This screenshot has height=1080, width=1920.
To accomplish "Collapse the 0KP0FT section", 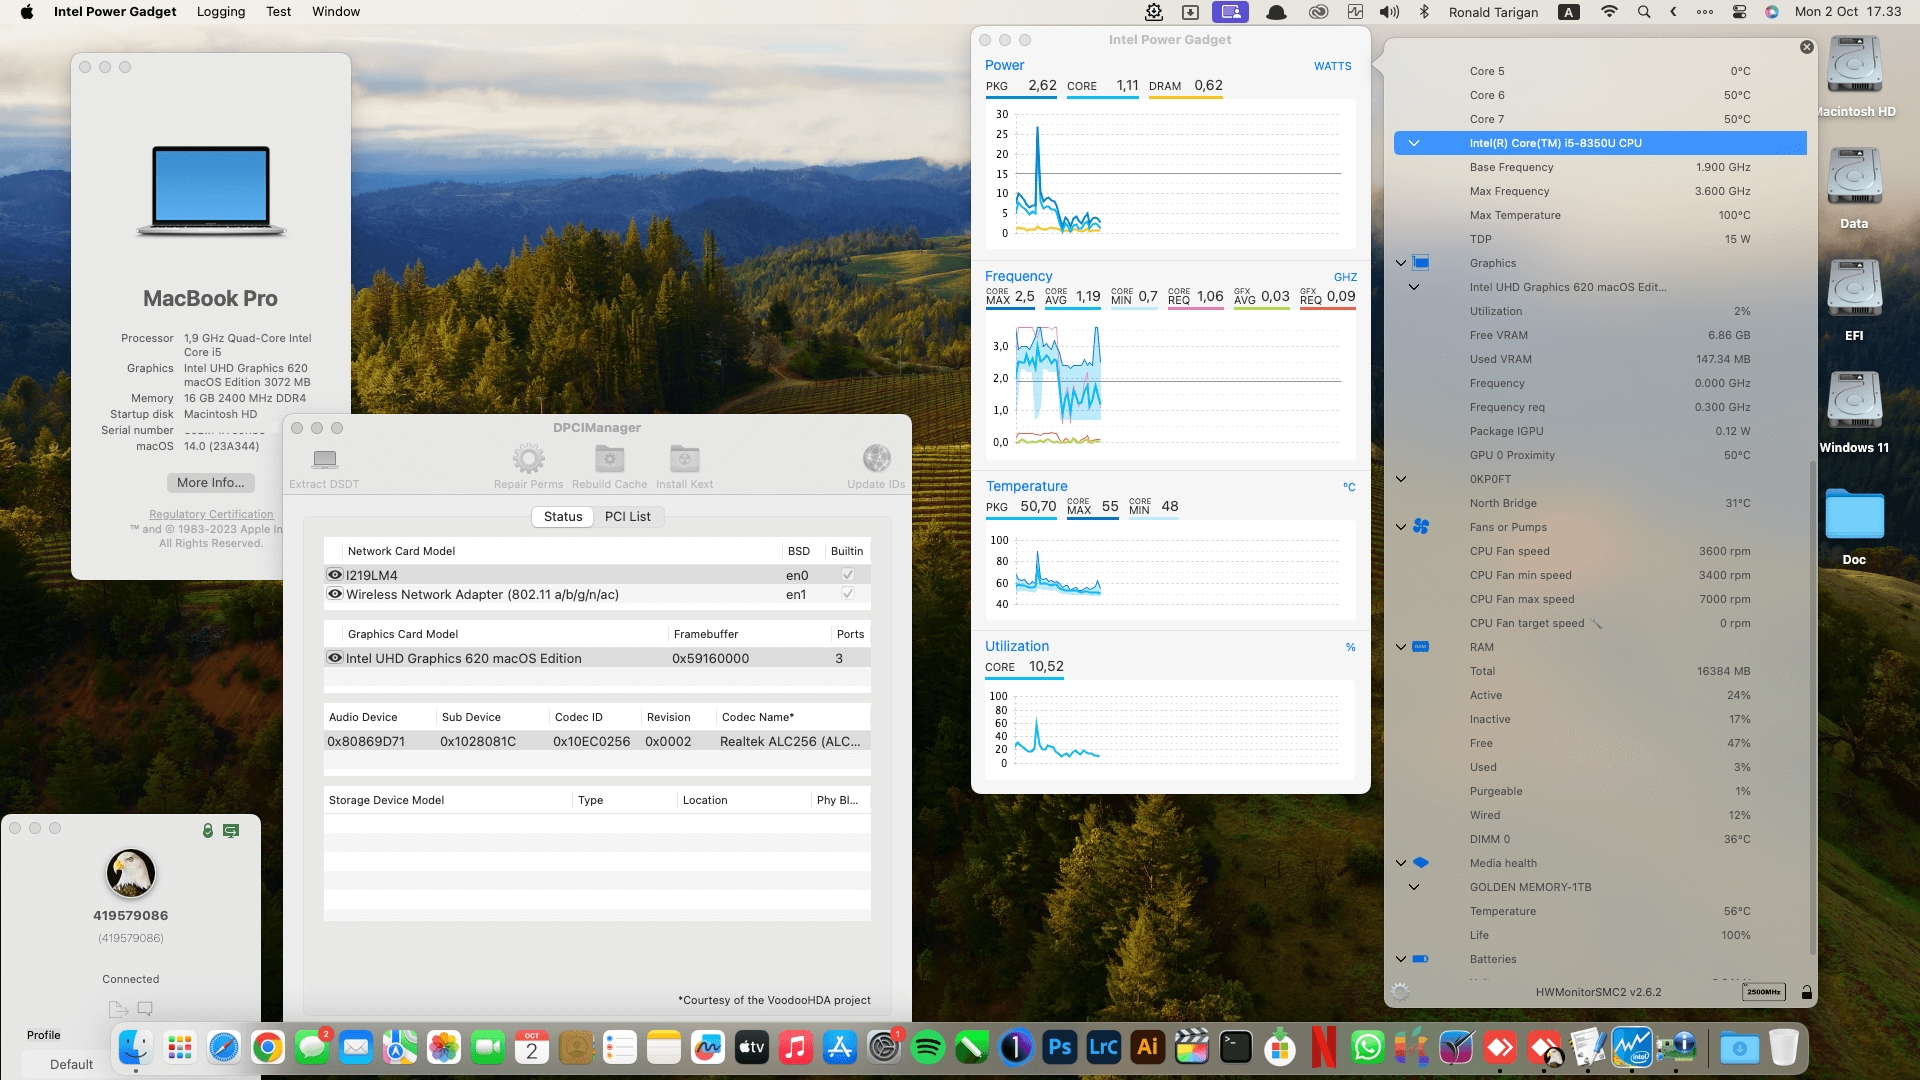I will point(1401,479).
